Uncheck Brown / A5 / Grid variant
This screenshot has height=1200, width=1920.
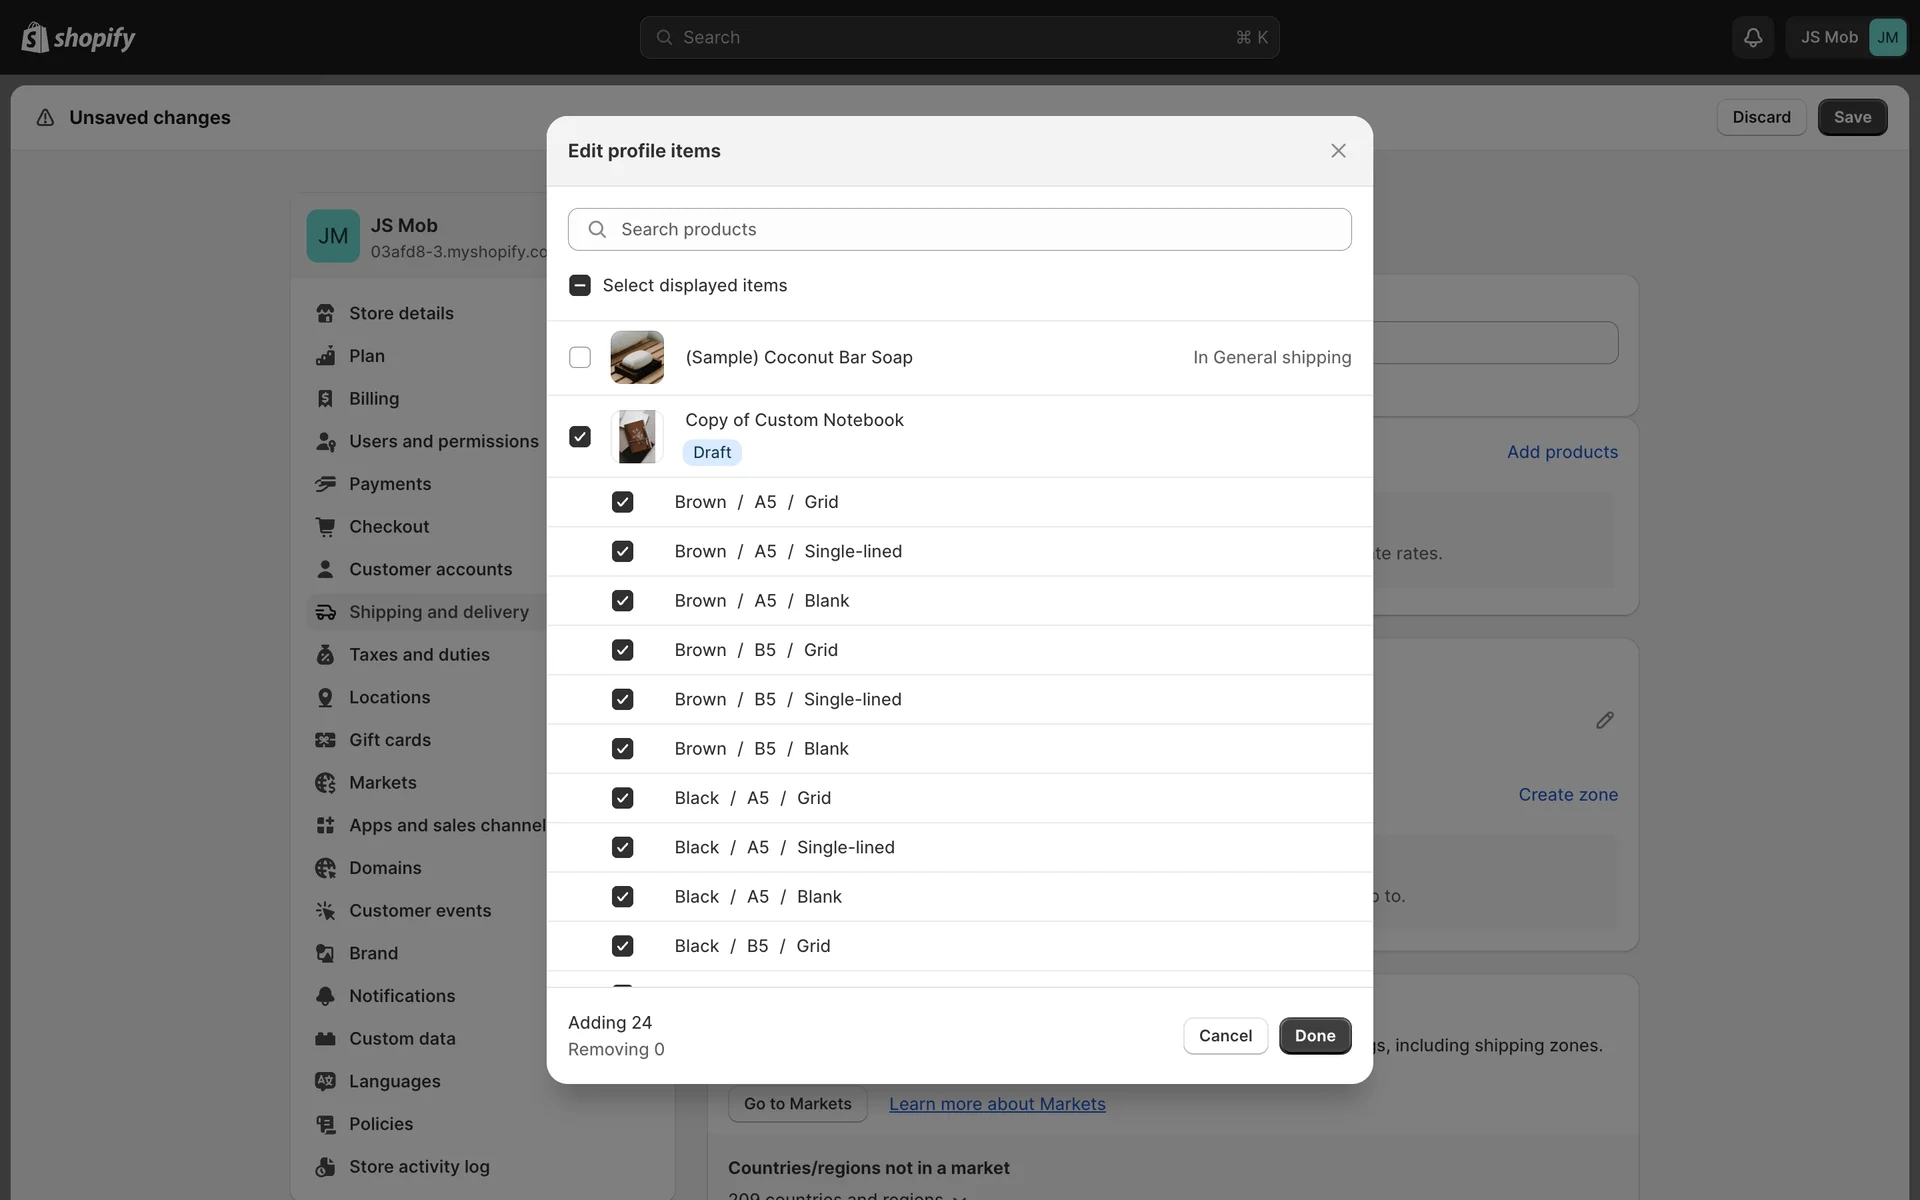[622, 502]
